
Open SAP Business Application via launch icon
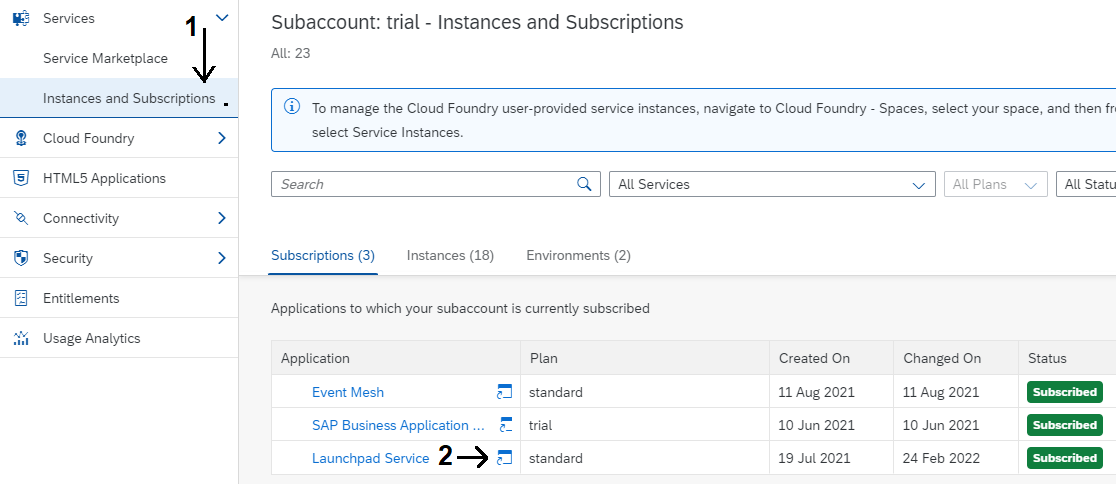pyautogui.click(x=506, y=425)
